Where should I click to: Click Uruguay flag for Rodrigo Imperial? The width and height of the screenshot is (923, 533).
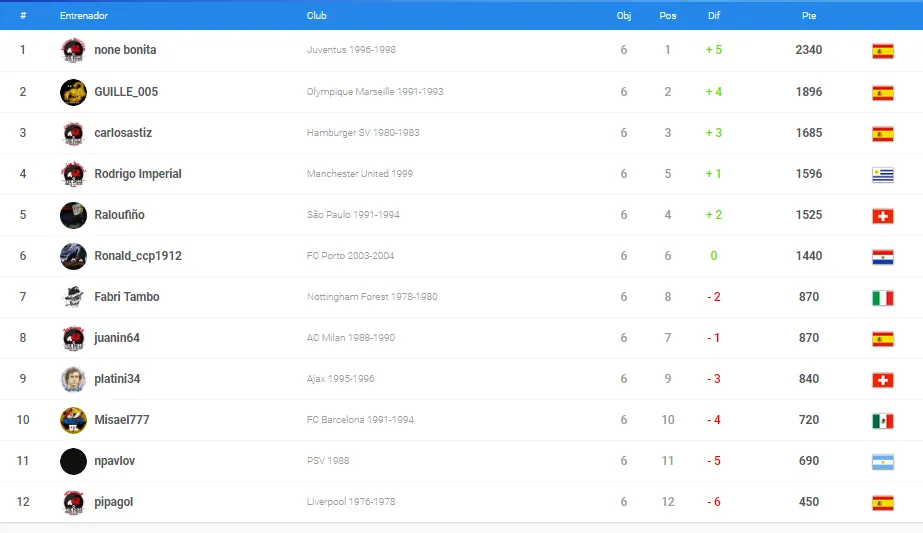point(882,174)
